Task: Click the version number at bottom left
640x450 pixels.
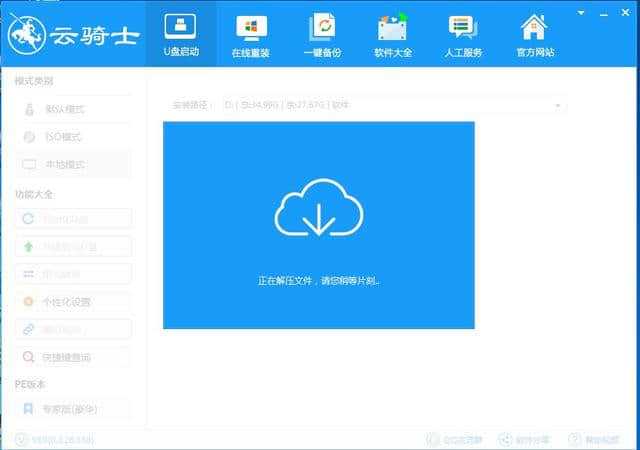Action: pyautogui.click(x=63, y=439)
